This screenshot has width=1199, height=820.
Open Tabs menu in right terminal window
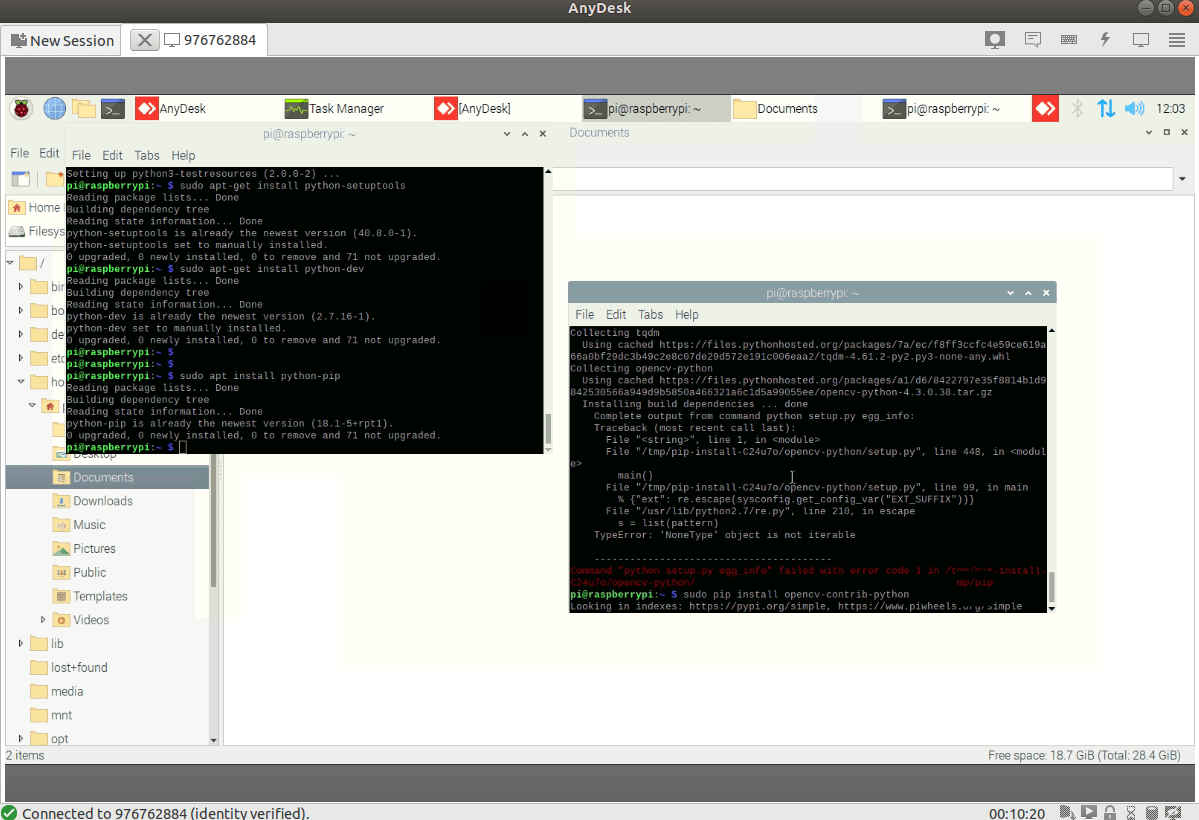[x=650, y=314]
